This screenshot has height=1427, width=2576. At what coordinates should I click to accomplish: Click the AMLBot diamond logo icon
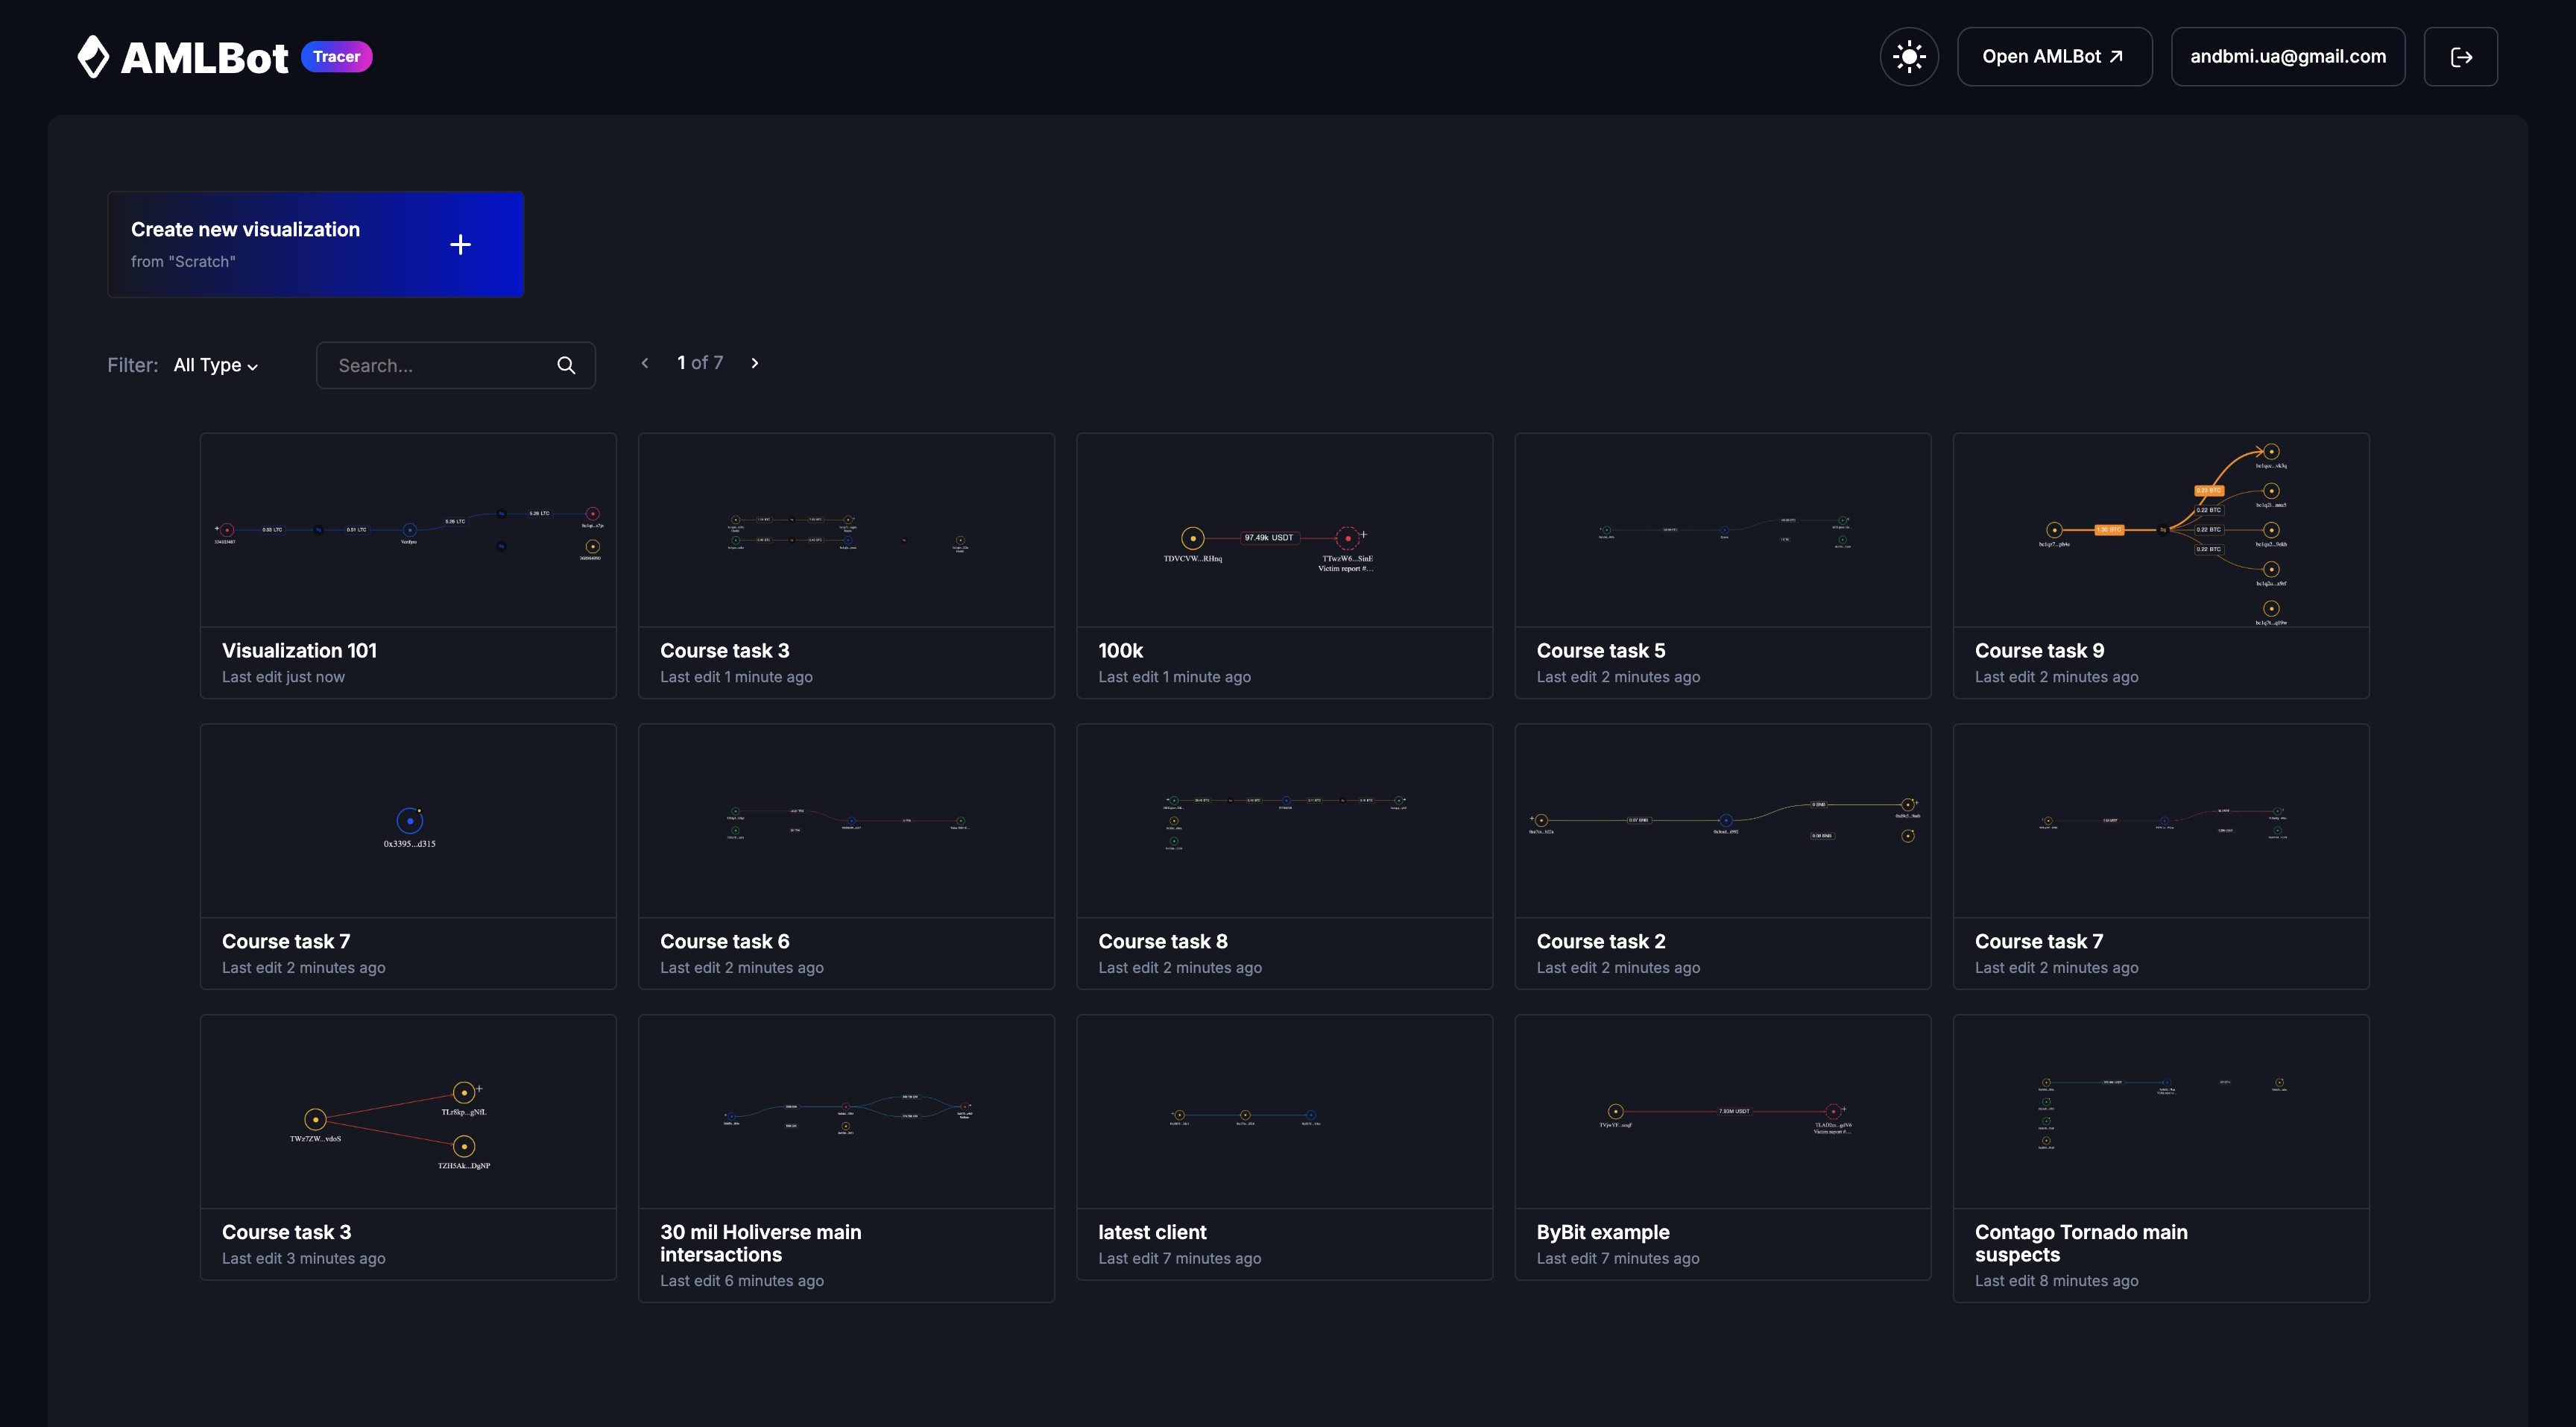pyautogui.click(x=94, y=56)
